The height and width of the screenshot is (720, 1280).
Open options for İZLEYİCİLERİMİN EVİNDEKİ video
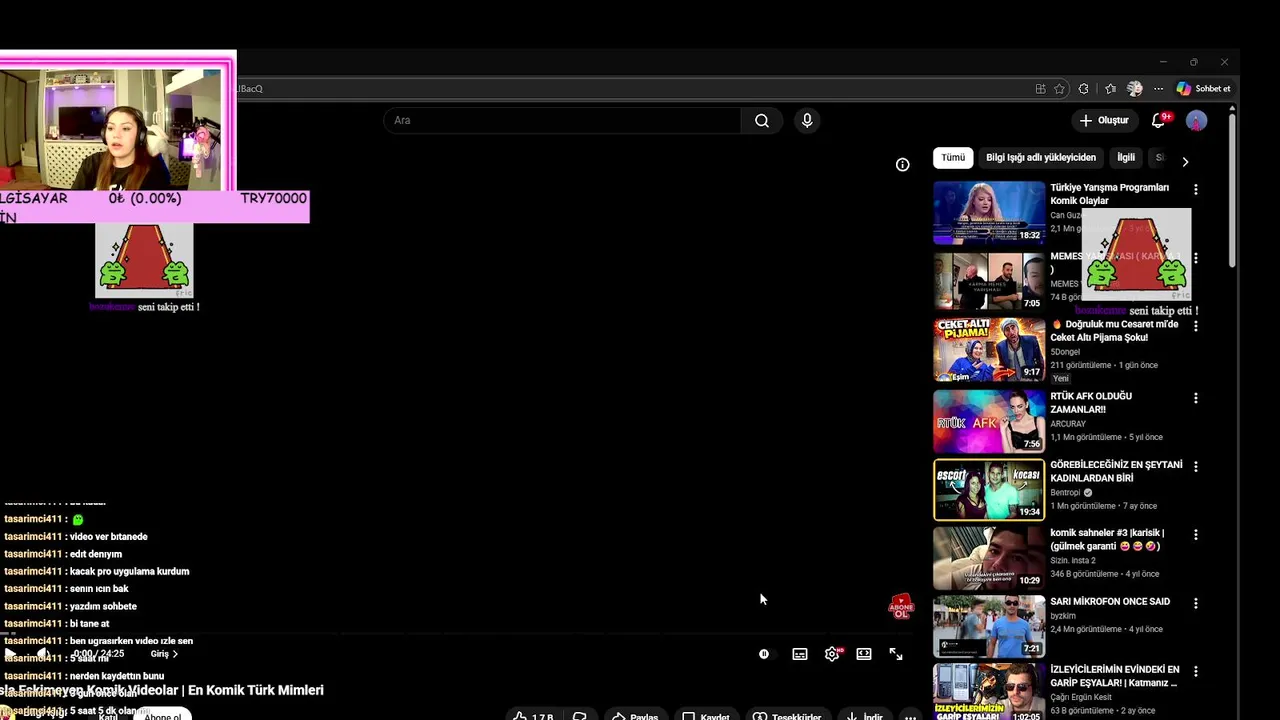1195,671
